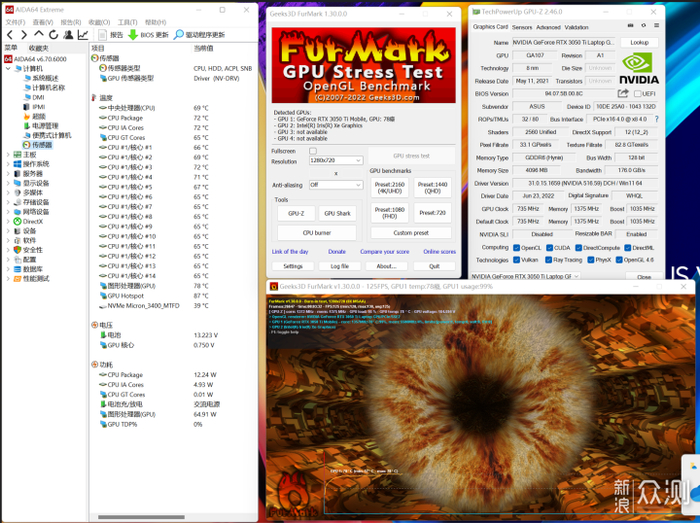Expand the 主板 tree node

[8, 154]
